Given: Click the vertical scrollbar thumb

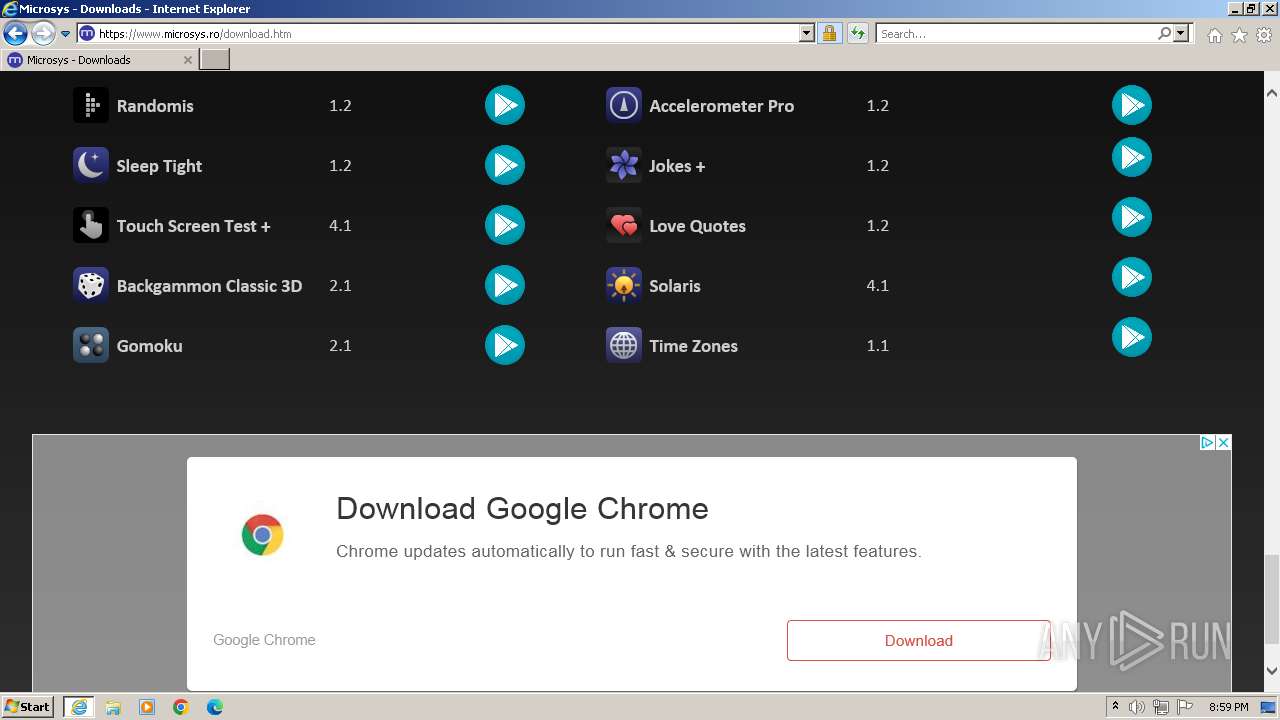Looking at the screenshot, I should [x=1272, y=599].
